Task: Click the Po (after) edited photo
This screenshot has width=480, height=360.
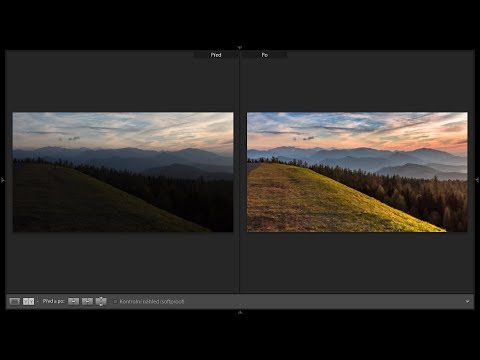Action: click(357, 172)
